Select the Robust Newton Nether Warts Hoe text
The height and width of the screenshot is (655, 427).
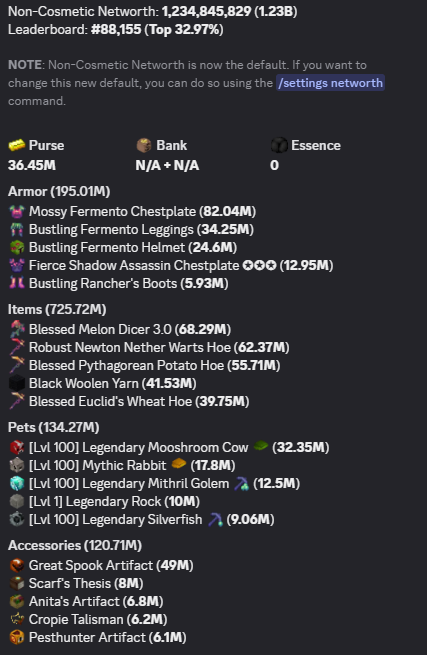[130, 348]
